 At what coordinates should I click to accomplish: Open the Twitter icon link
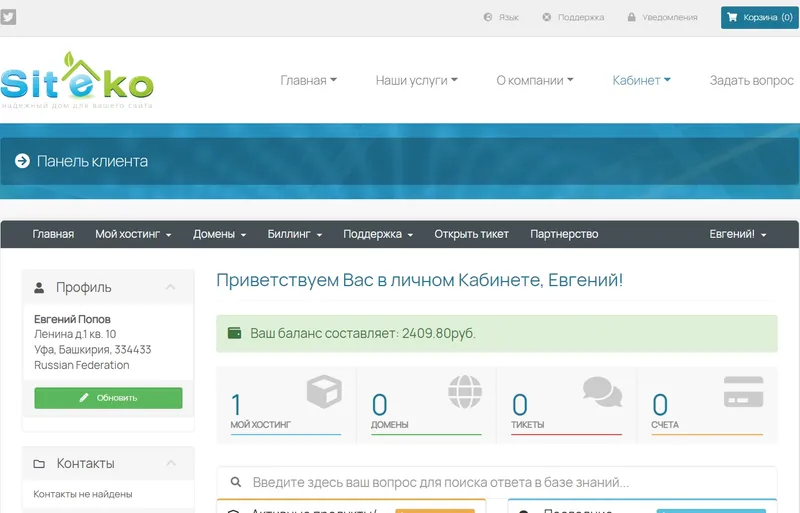(8, 17)
